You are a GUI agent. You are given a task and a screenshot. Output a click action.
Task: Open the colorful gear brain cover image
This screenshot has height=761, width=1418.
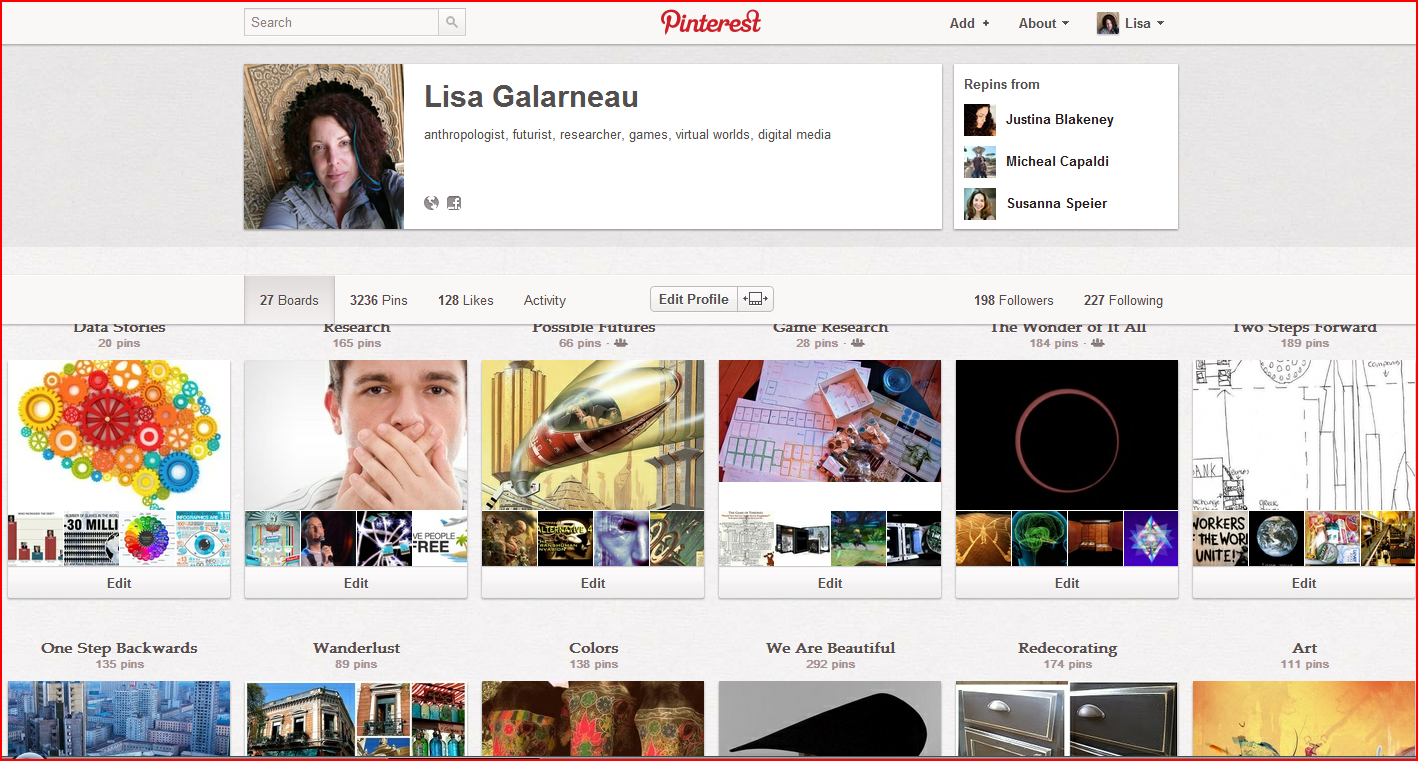(119, 435)
